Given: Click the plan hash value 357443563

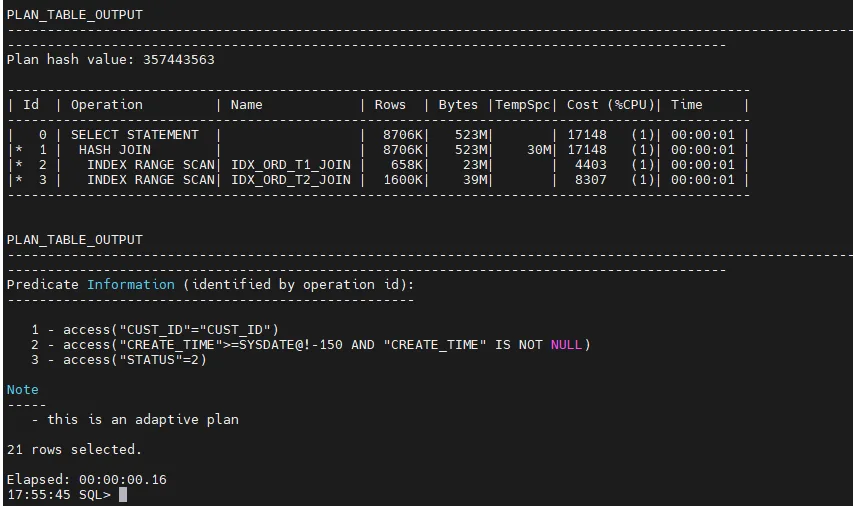Looking at the screenshot, I should [178, 59].
